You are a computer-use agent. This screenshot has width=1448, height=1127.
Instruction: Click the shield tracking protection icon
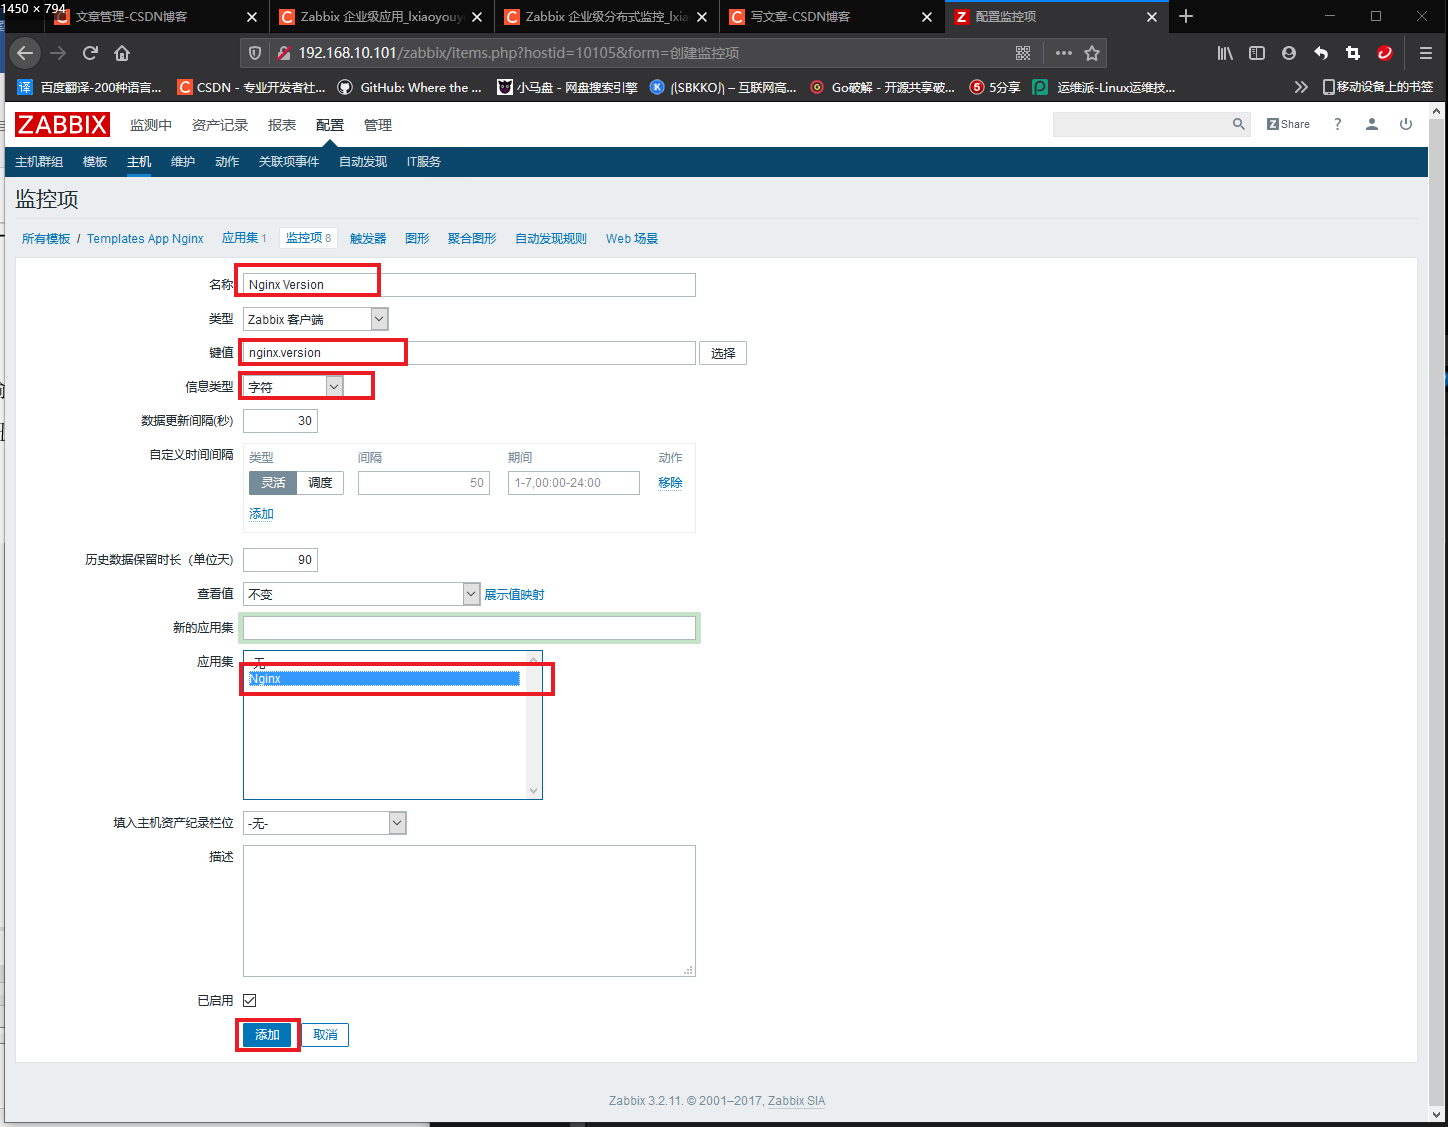(x=255, y=53)
